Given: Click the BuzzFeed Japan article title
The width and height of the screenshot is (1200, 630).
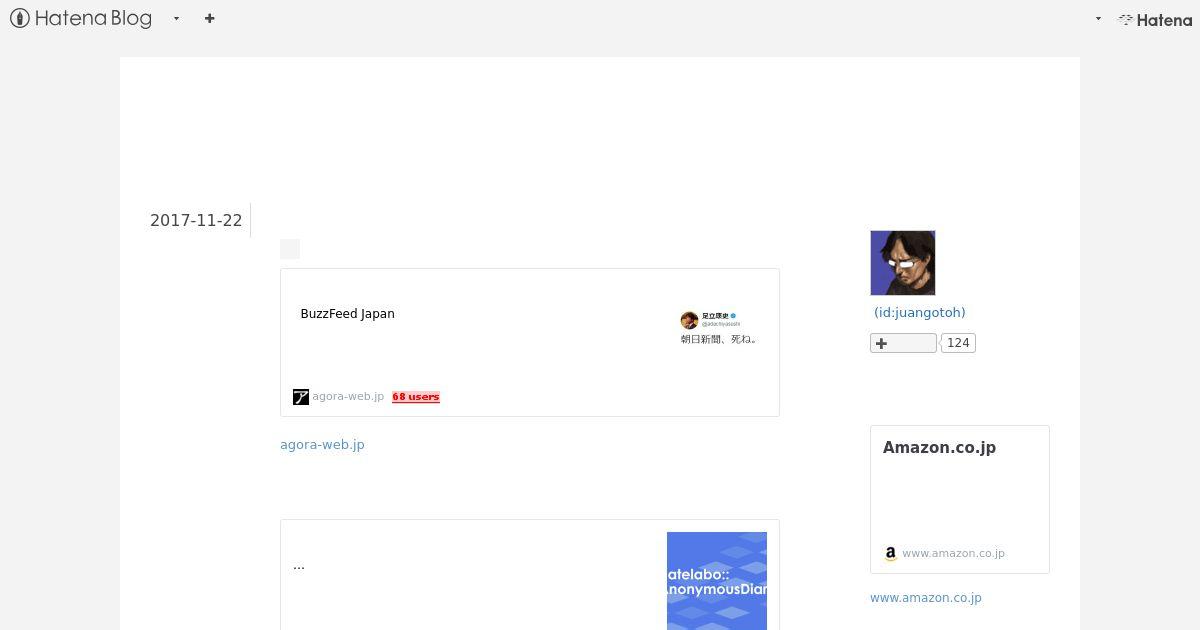Looking at the screenshot, I should (x=347, y=313).
